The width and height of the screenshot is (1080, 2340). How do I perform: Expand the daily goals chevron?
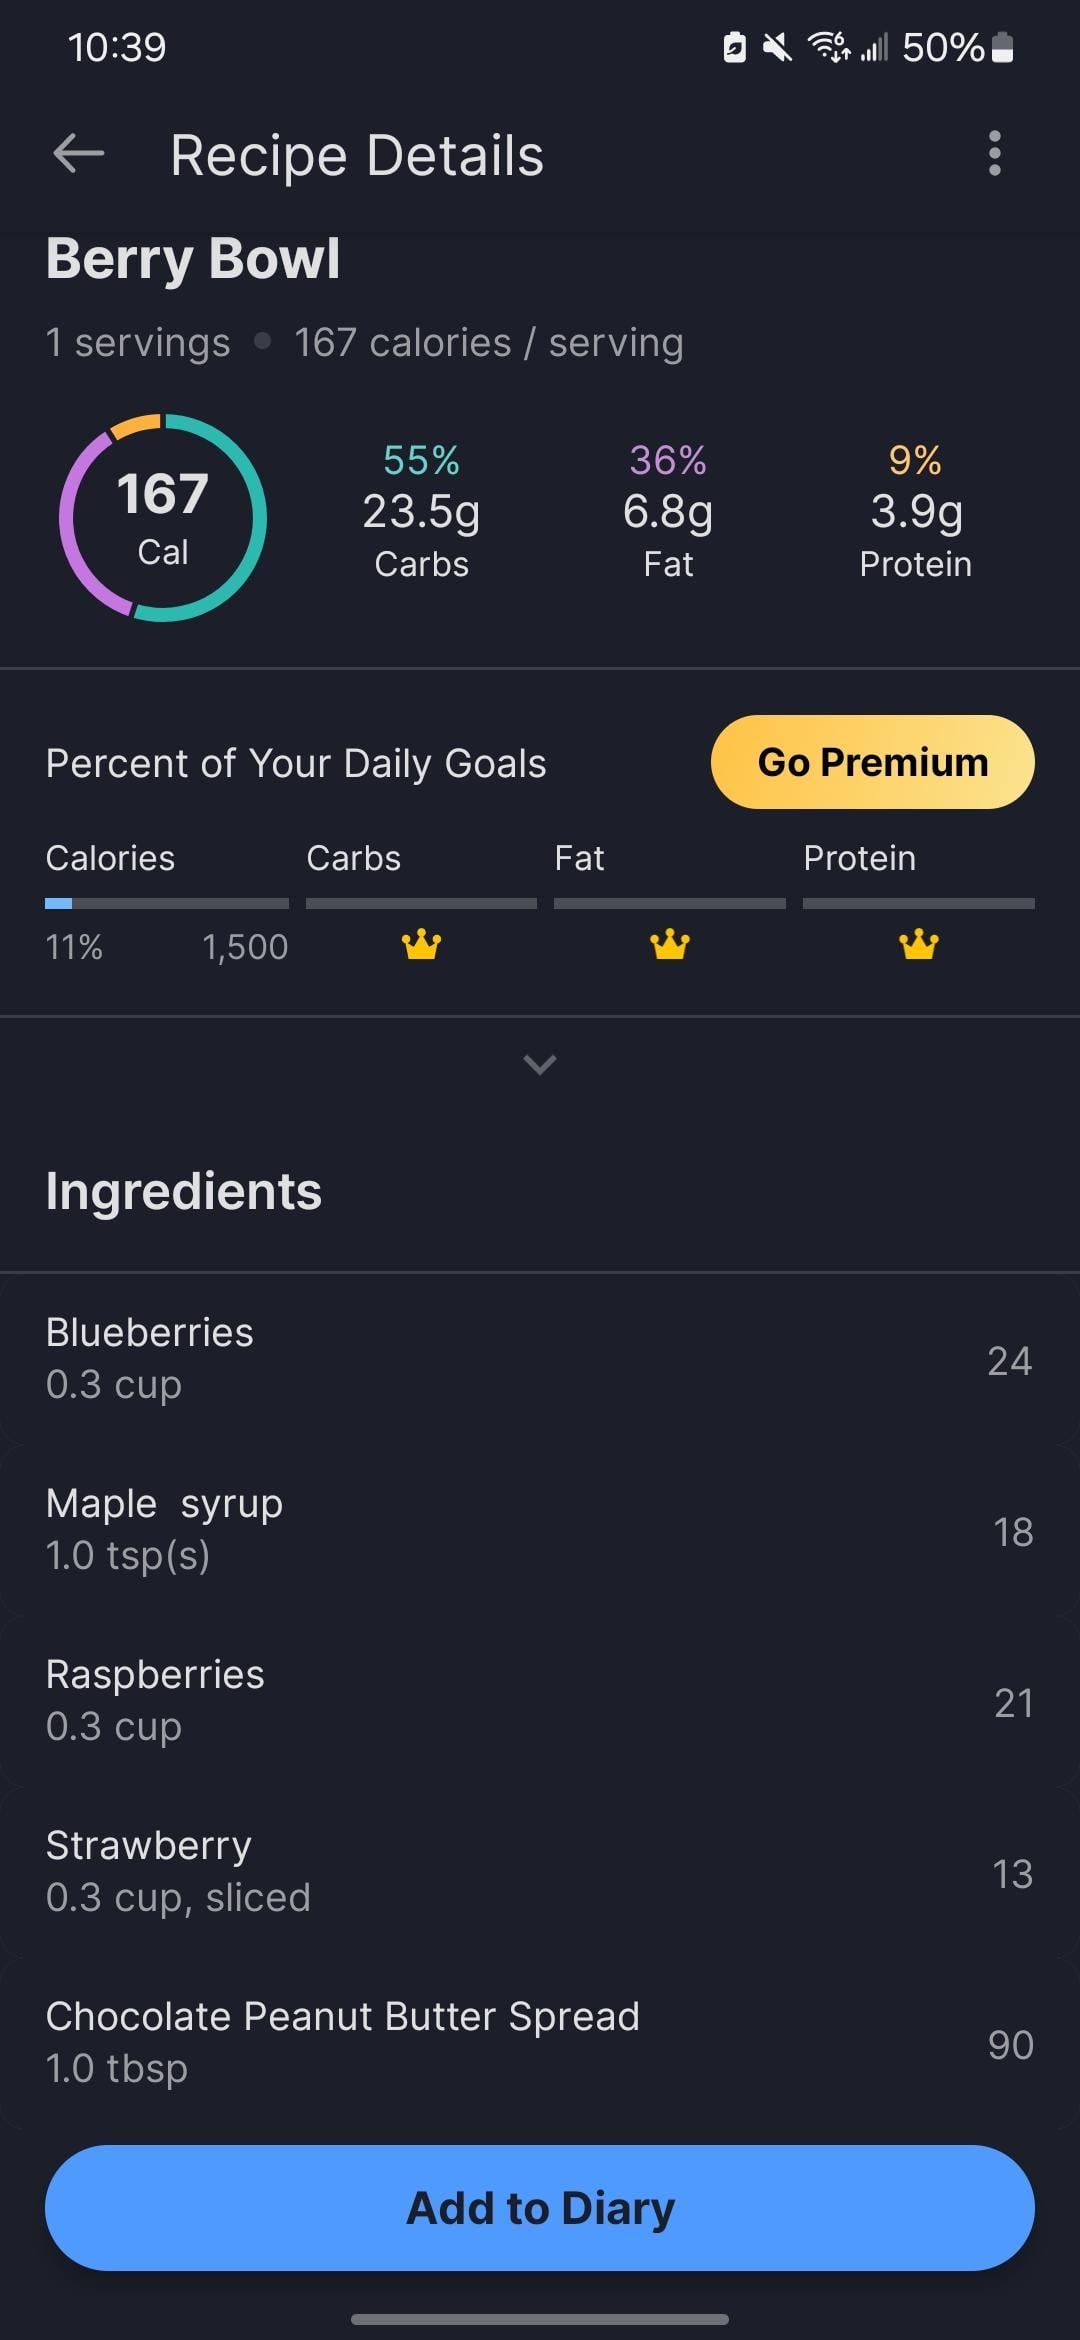(540, 1064)
